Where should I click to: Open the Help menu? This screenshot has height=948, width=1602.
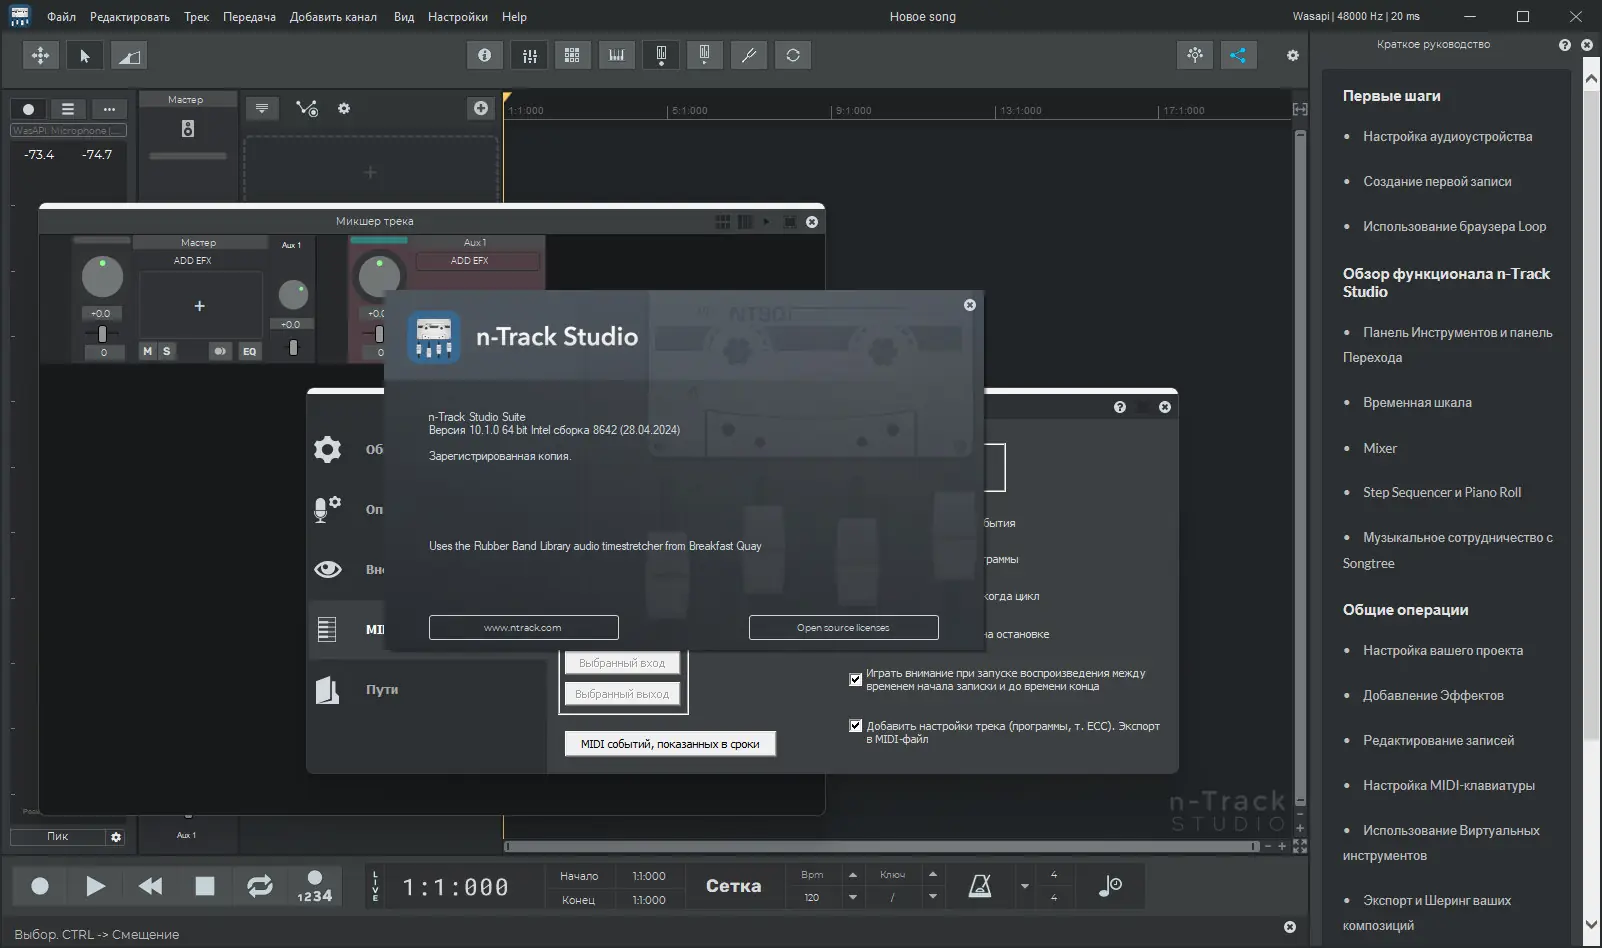(514, 17)
